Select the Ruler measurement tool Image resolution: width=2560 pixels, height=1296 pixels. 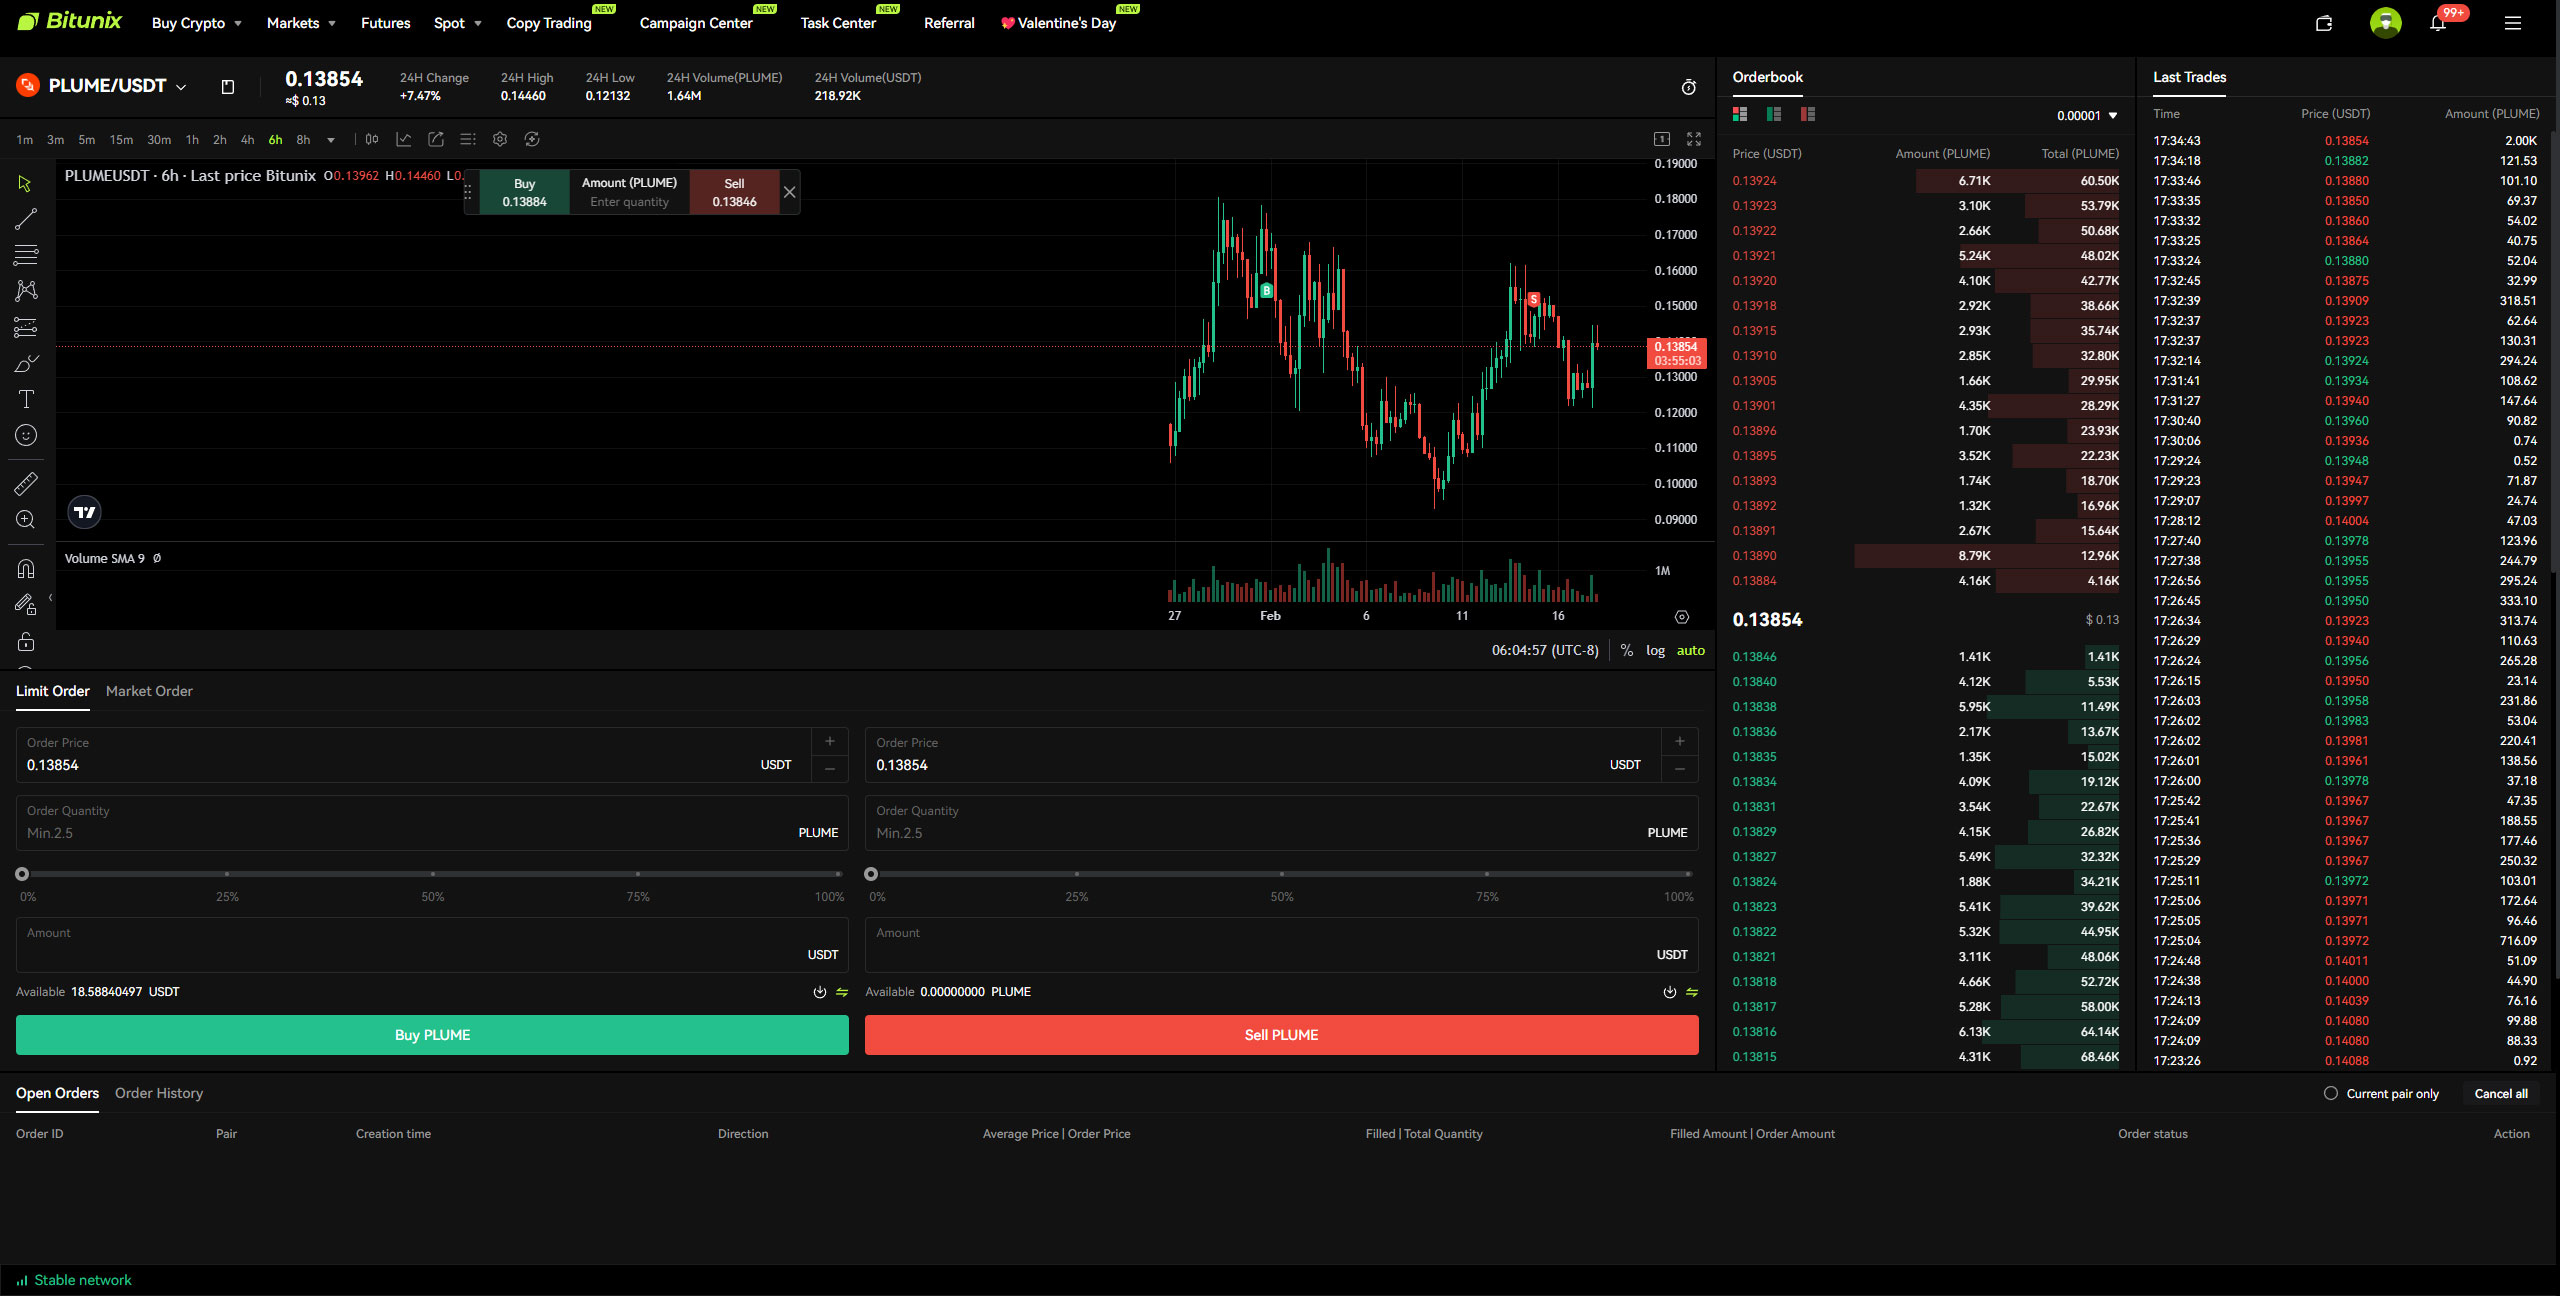pos(25,483)
